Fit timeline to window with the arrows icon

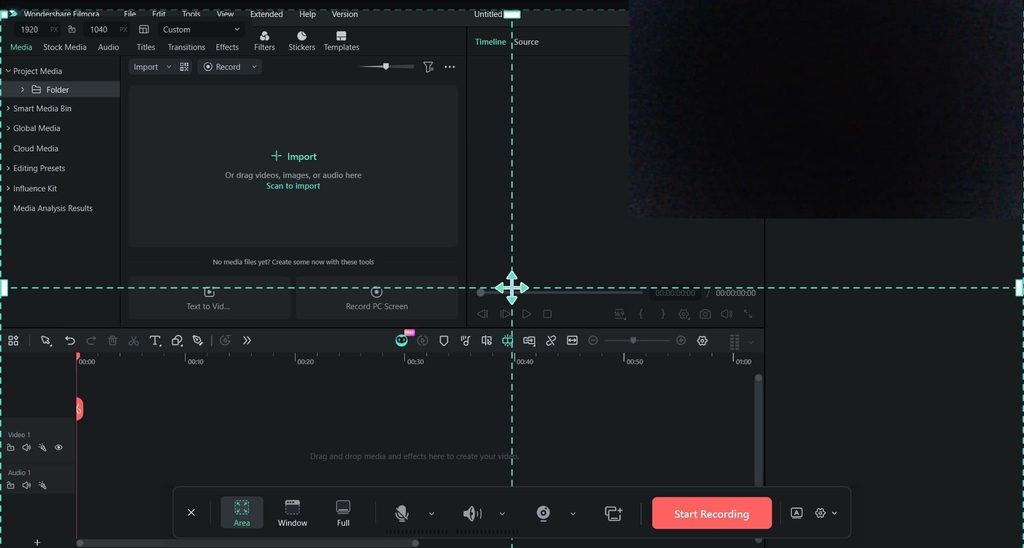572,340
